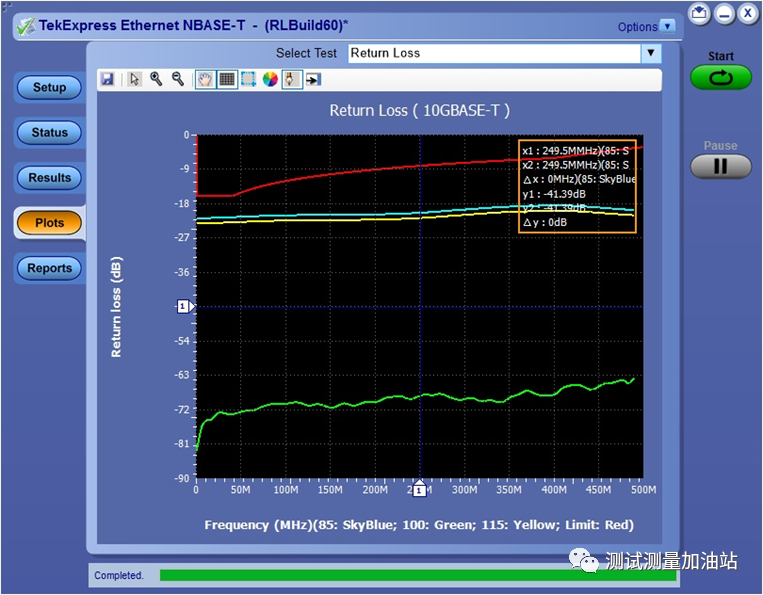Minimize the TekExpress window

(x=724, y=13)
